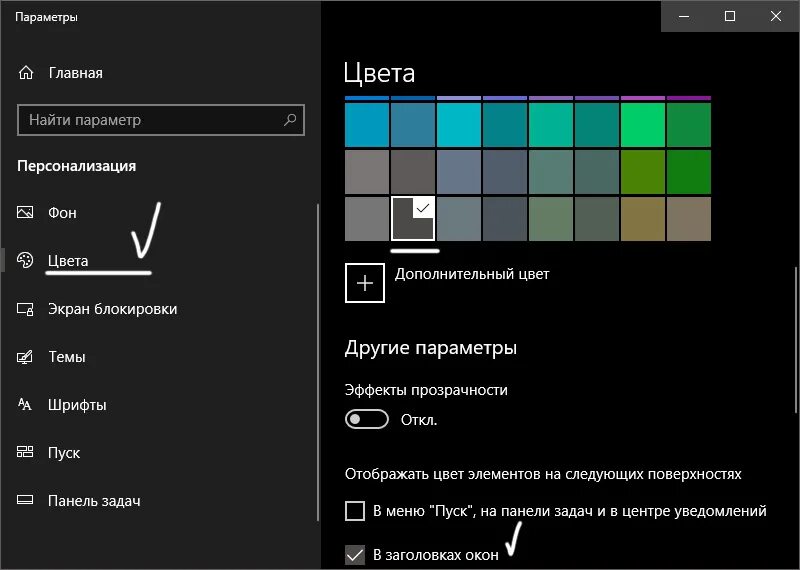Toggle the Эффекты прозрачности switch
This screenshot has height=570, width=800.
click(x=367, y=419)
